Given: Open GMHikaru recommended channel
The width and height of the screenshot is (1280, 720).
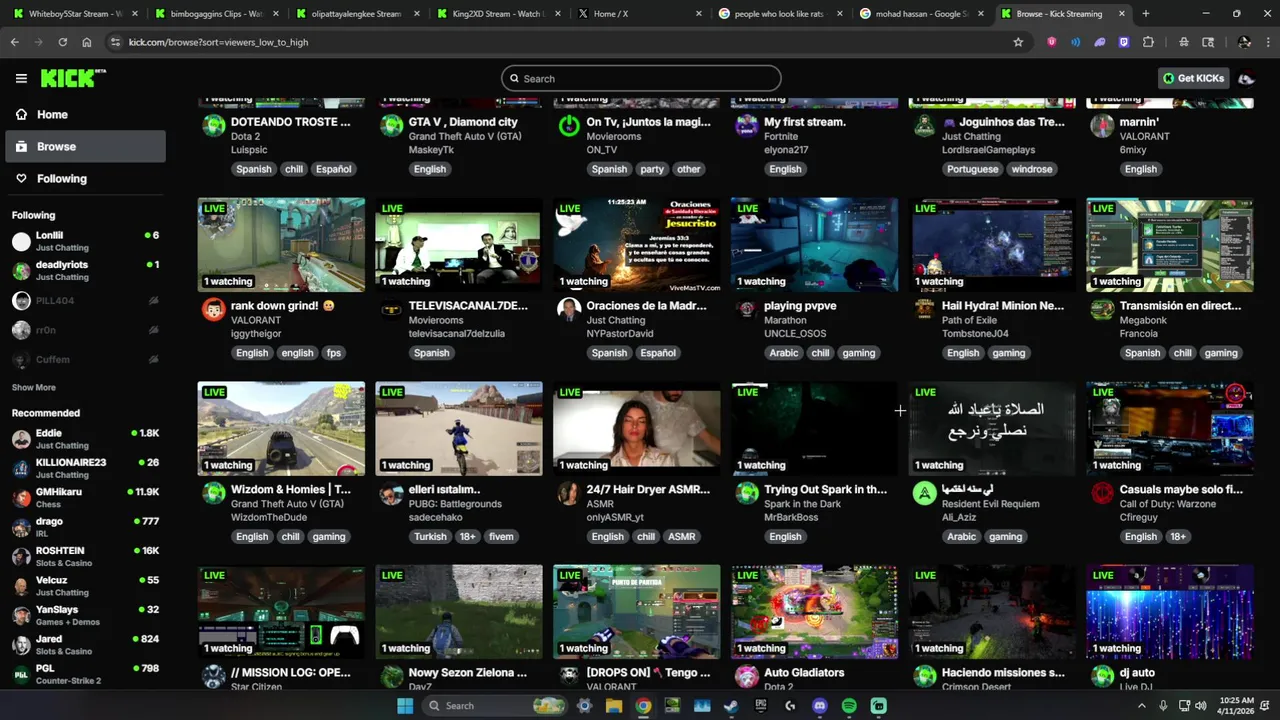Looking at the screenshot, I should tap(85, 498).
